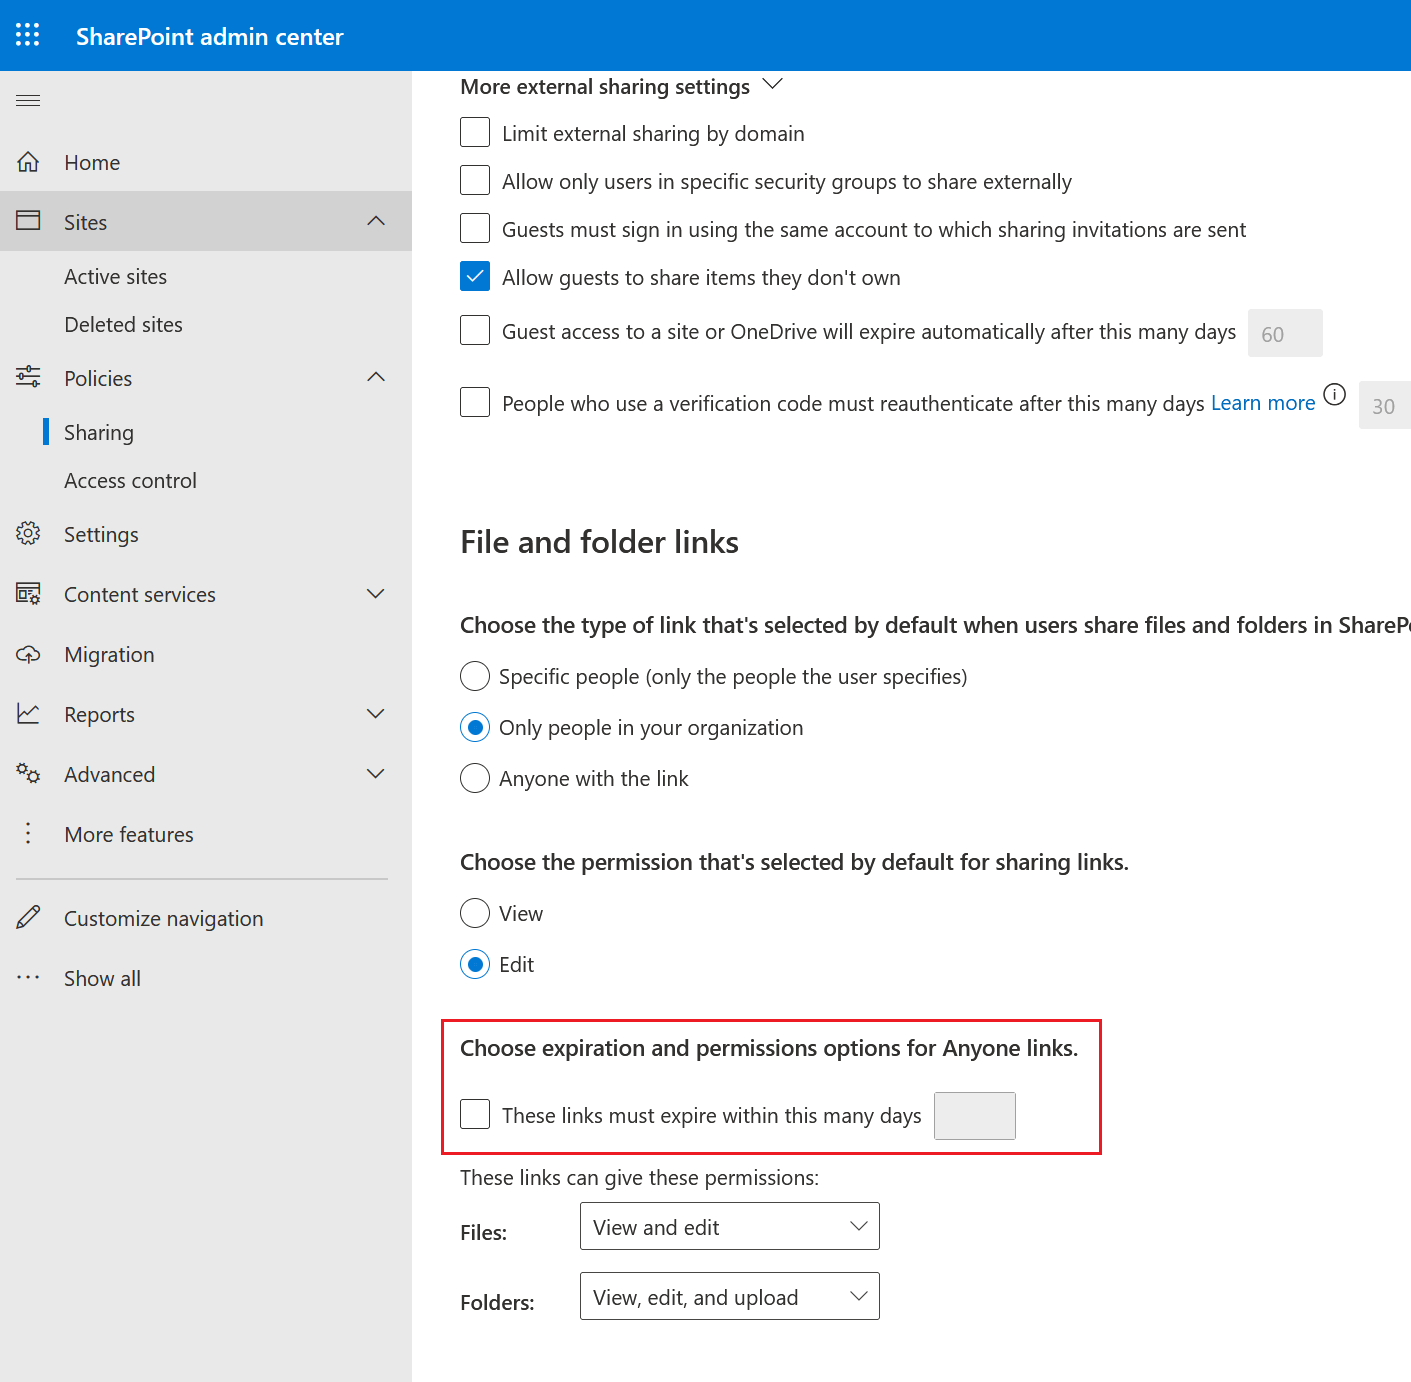
Task: Collapse the Policies navigation group
Action: coord(376,377)
